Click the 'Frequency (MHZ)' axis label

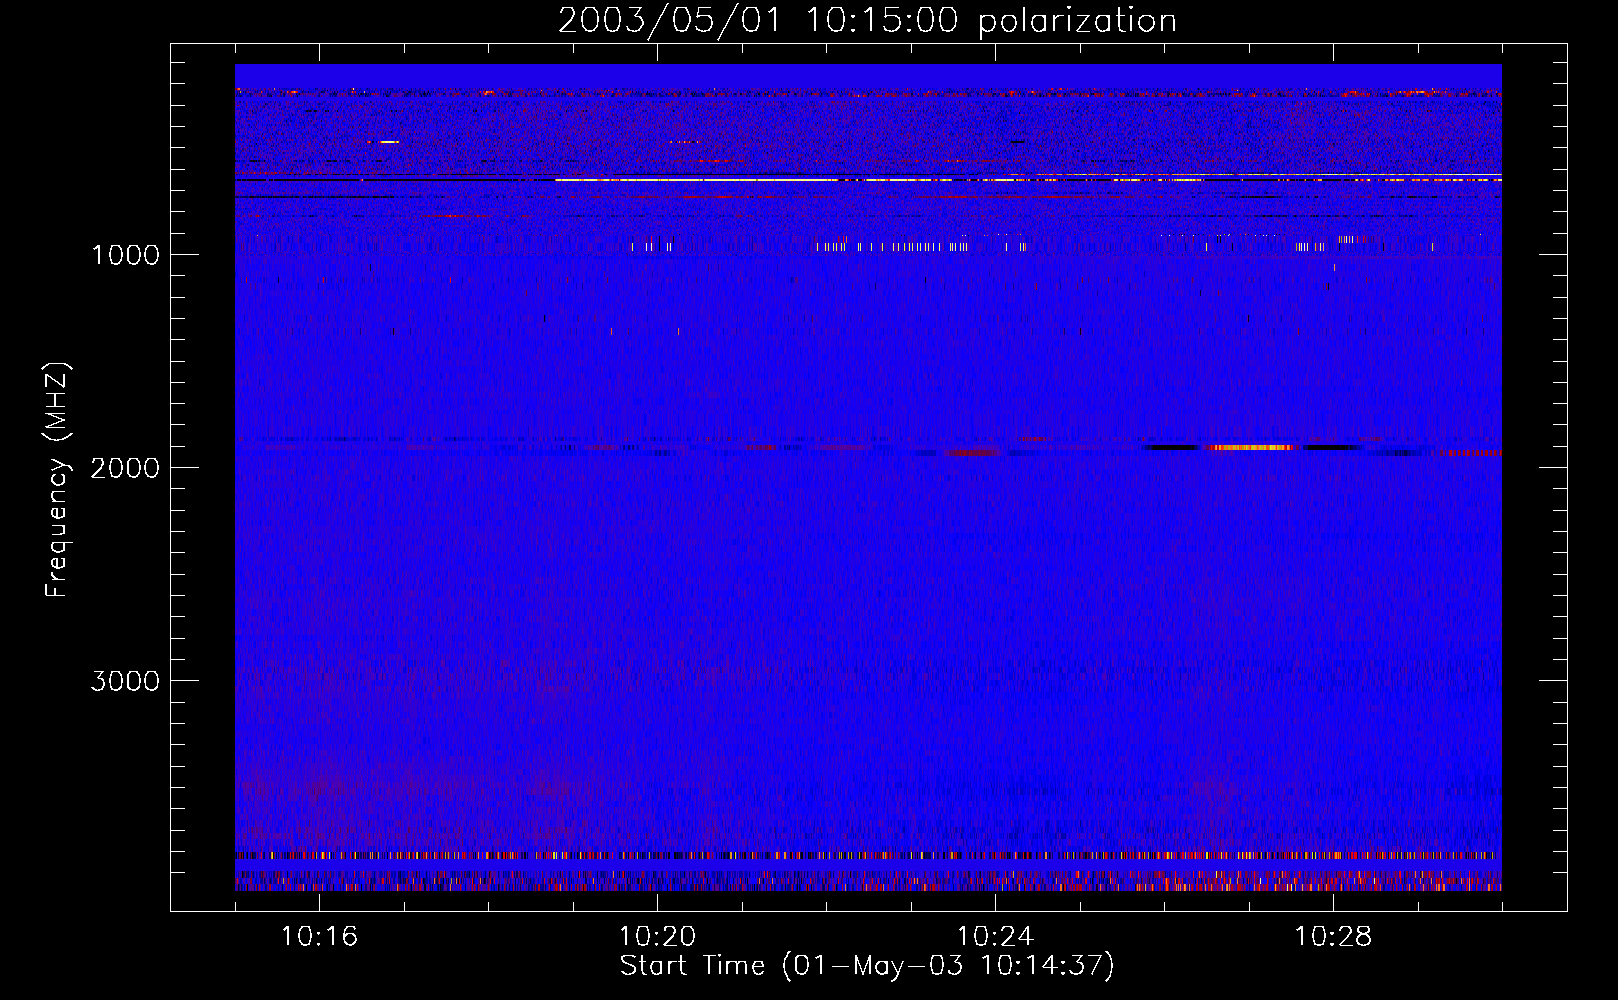click(x=58, y=480)
